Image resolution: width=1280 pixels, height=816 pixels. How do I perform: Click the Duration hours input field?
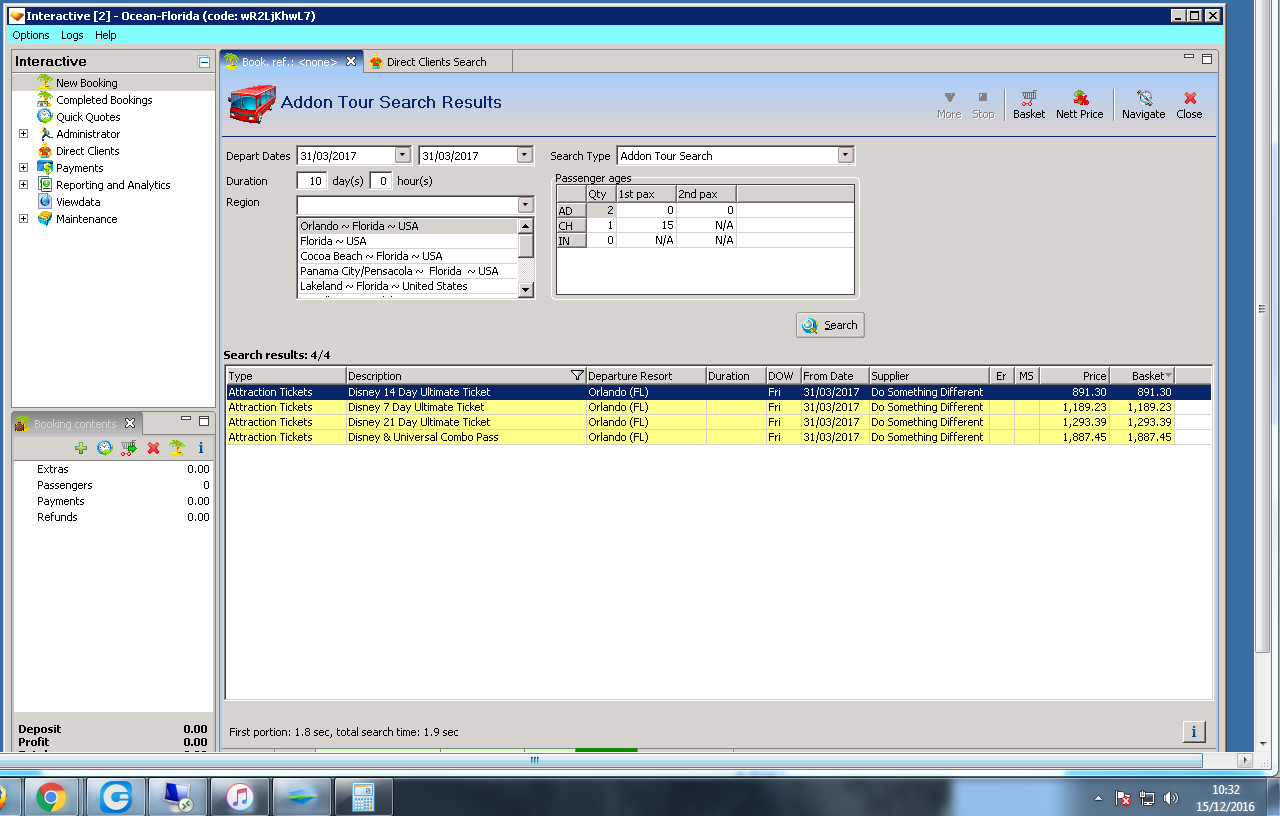click(380, 181)
